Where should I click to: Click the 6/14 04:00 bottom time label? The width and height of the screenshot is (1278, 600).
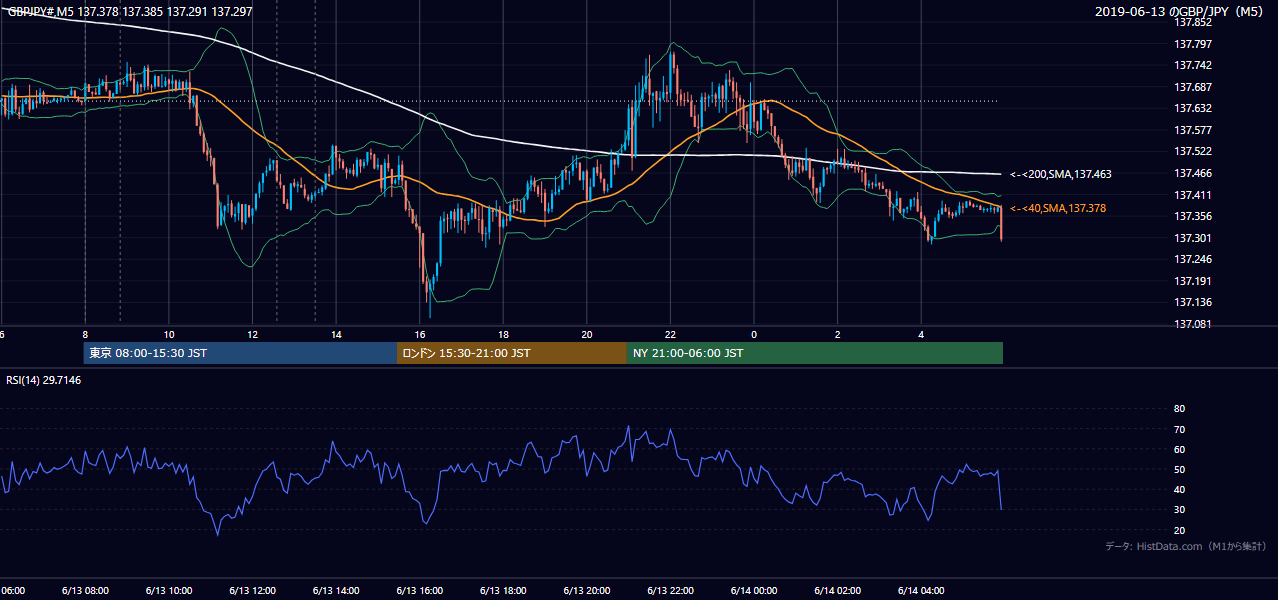tap(921, 590)
